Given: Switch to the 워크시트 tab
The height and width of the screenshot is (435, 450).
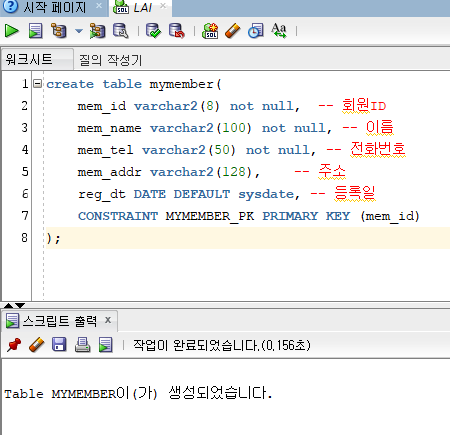Looking at the screenshot, I should tap(37, 59).
